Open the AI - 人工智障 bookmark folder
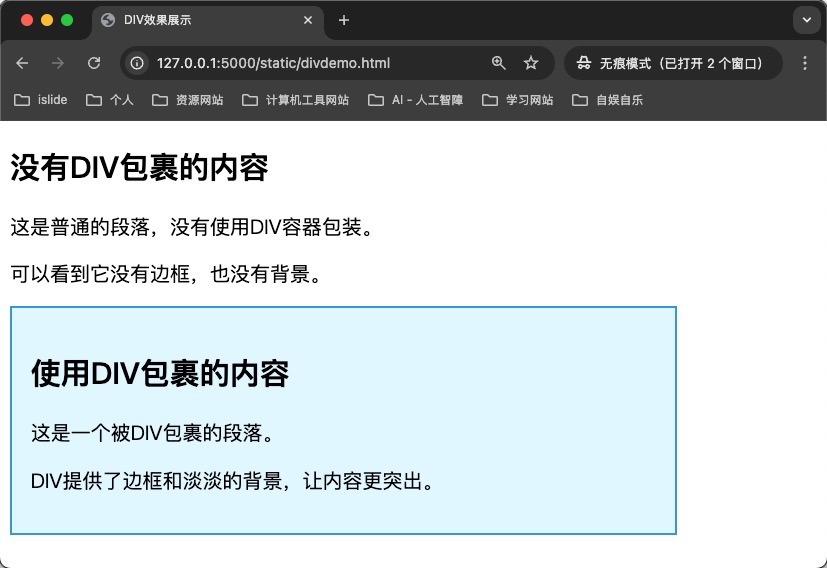827x568 pixels. [x=416, y=100]
